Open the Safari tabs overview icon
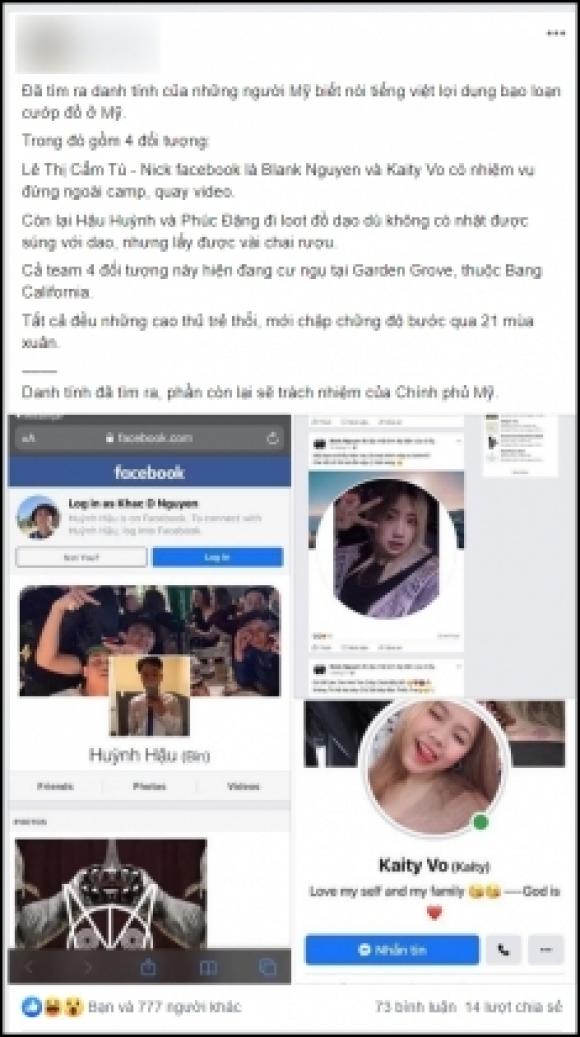Image resolution: width=580 pixels, height=1037 pixels. 267,968
